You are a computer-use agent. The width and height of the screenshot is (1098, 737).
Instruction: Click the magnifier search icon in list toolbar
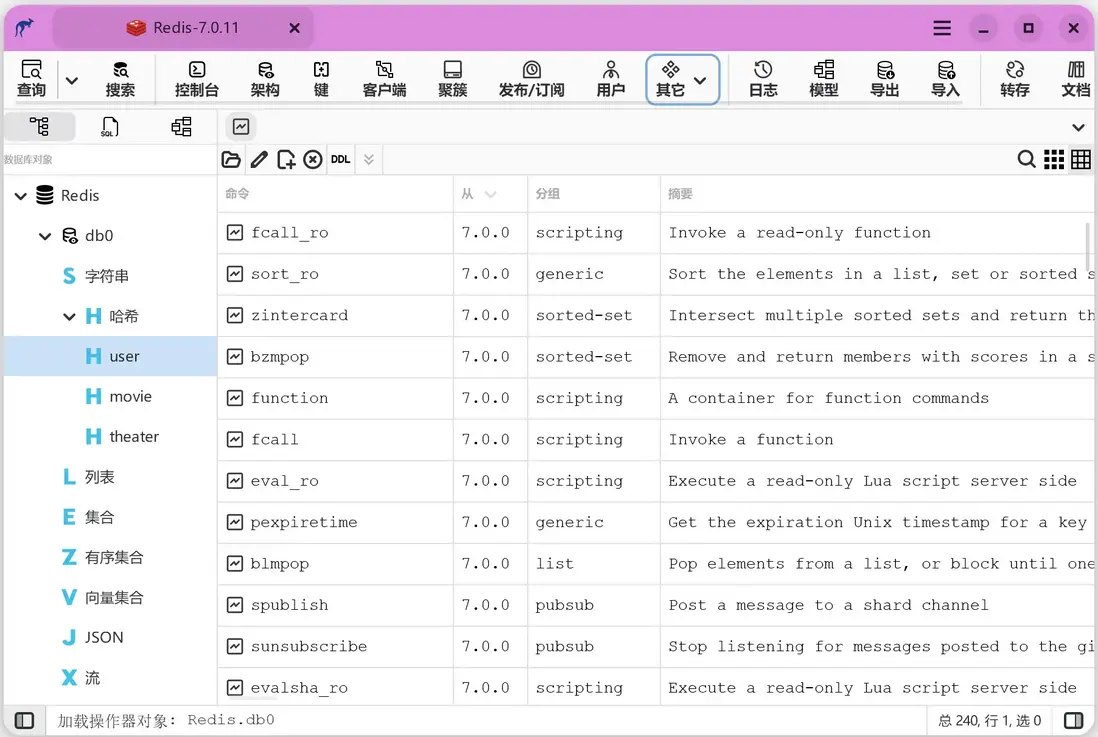coord(1027,160)
